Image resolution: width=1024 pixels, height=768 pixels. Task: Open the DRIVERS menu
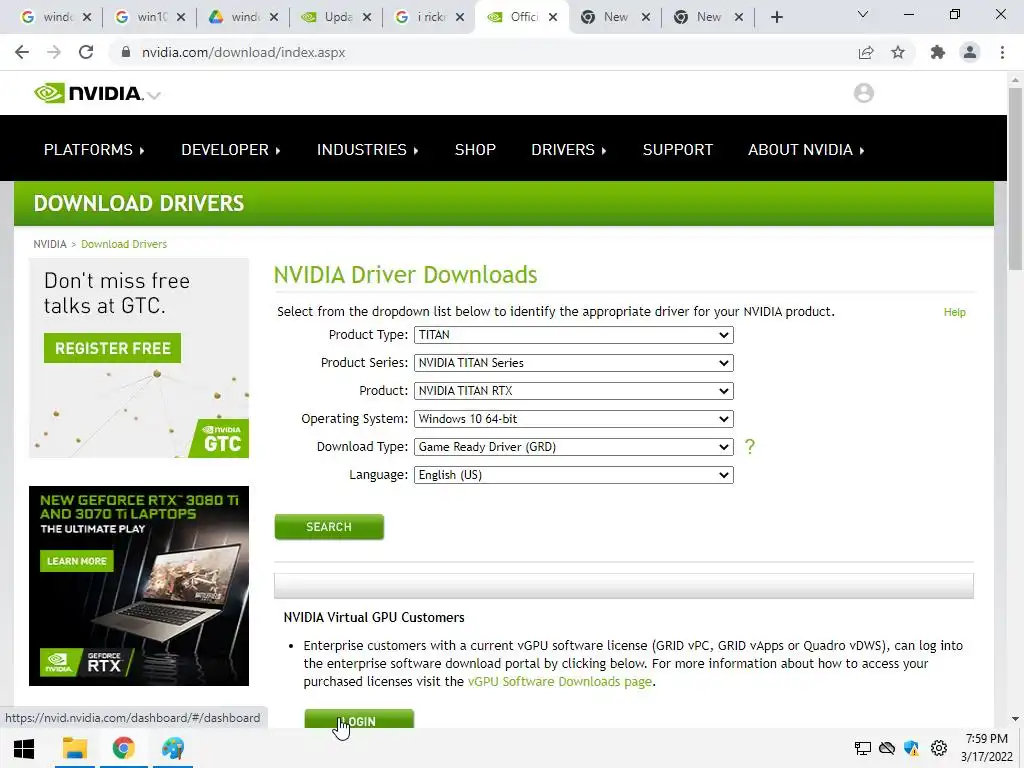click(569, 150)
